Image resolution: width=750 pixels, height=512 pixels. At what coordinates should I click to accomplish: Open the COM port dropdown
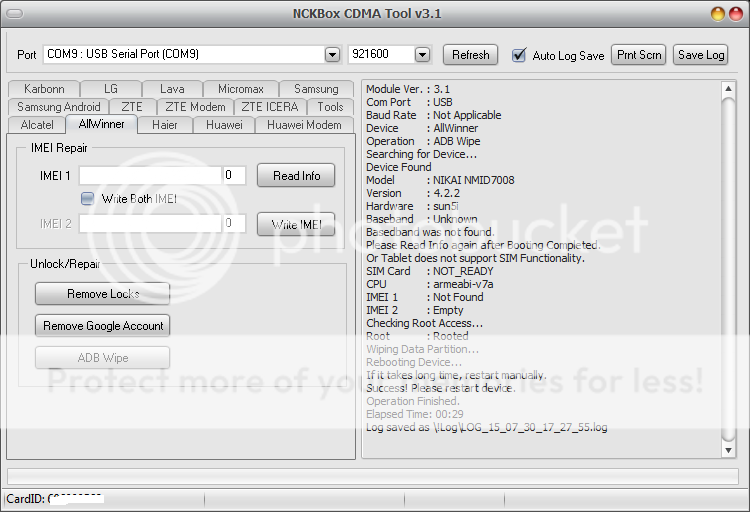[x=332, y=55]
